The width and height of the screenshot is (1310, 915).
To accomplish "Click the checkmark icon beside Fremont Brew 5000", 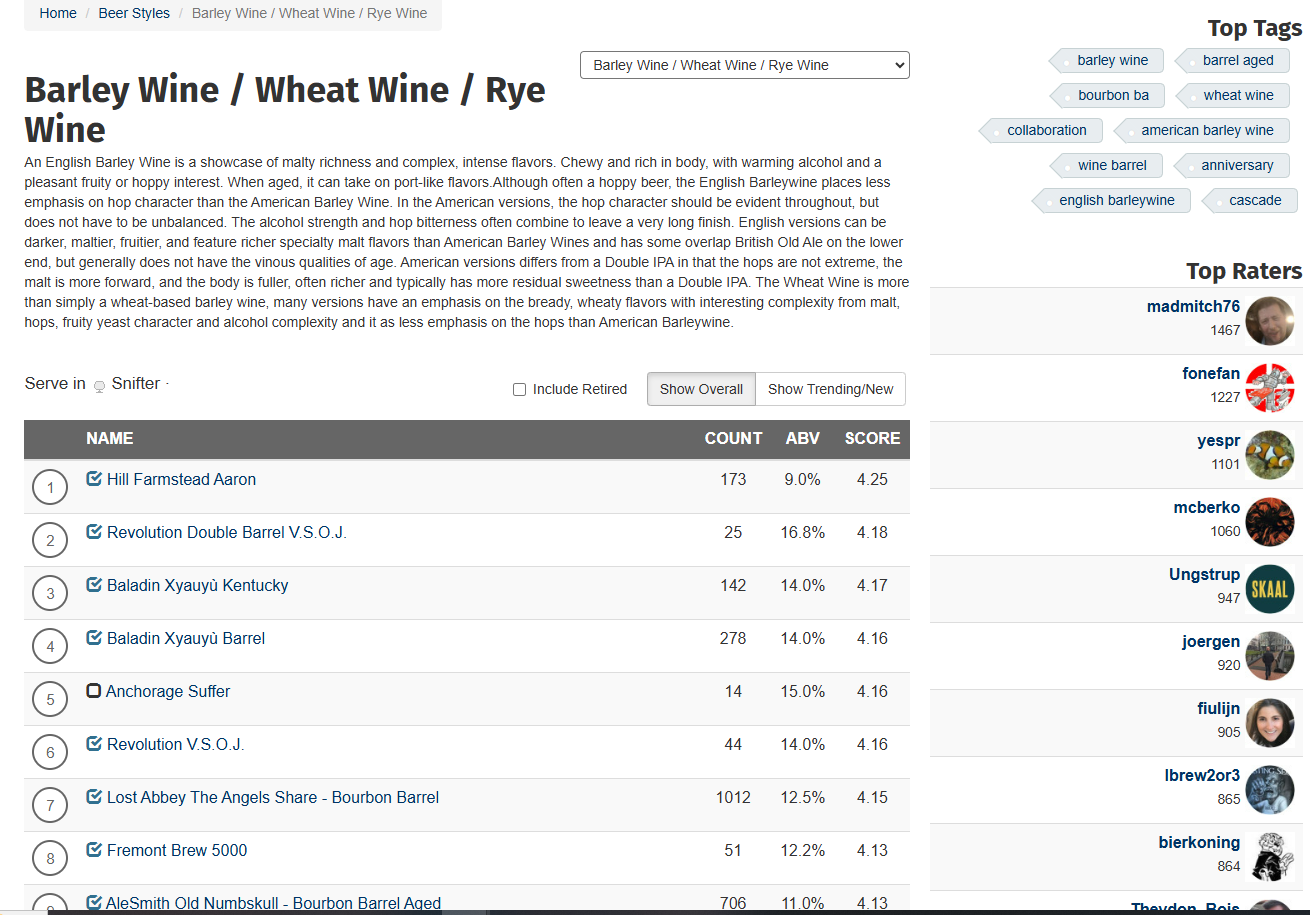I will 94,850.
